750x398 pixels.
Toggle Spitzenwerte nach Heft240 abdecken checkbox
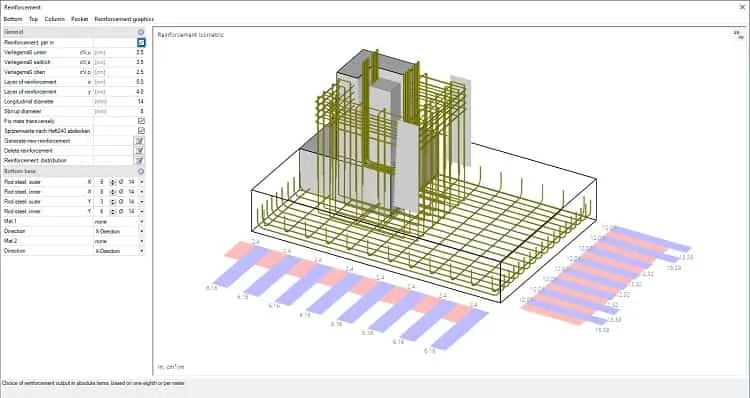pyautogui.click(x=141, y=131)
